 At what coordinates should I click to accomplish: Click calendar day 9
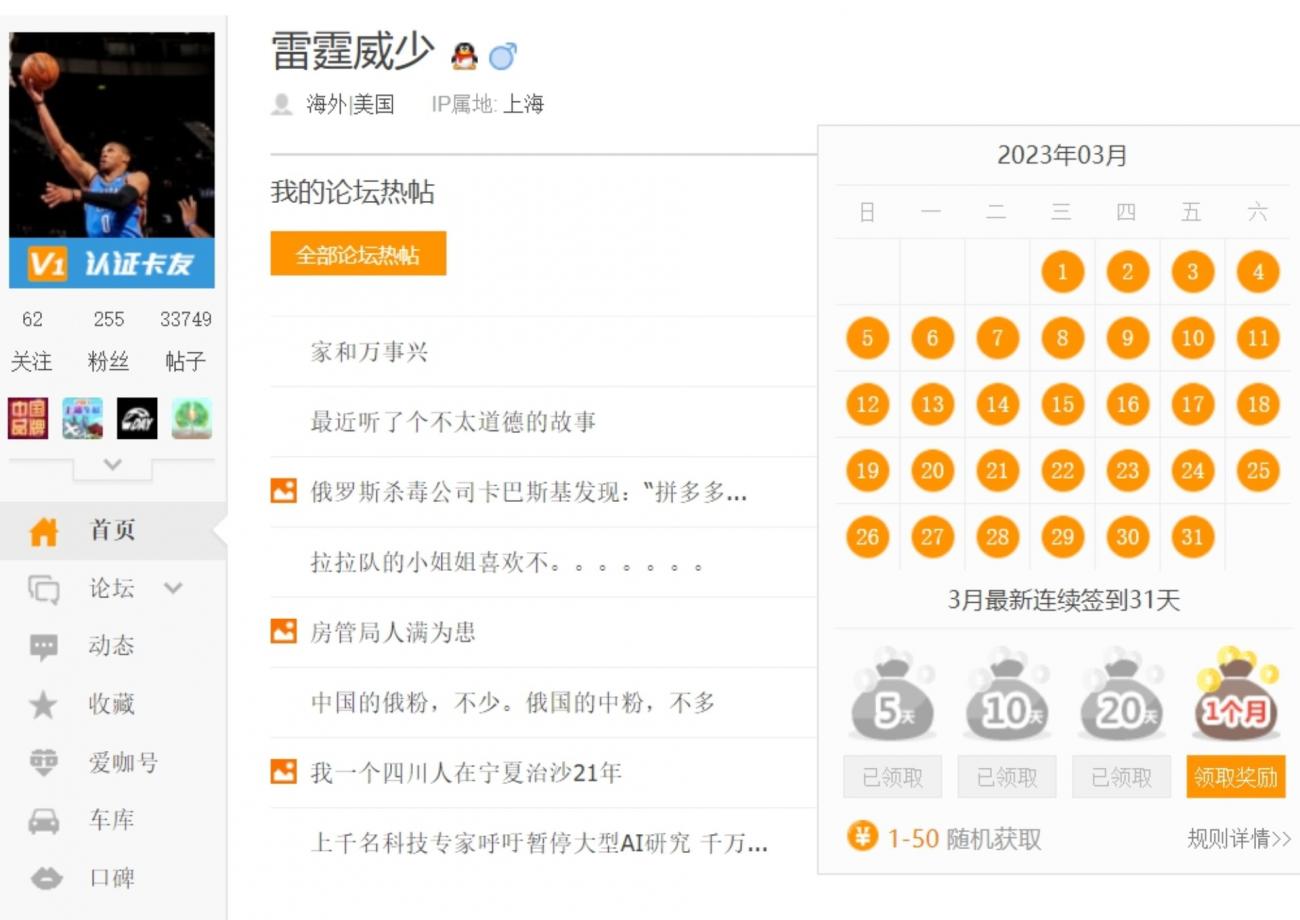pos(1127,338)
